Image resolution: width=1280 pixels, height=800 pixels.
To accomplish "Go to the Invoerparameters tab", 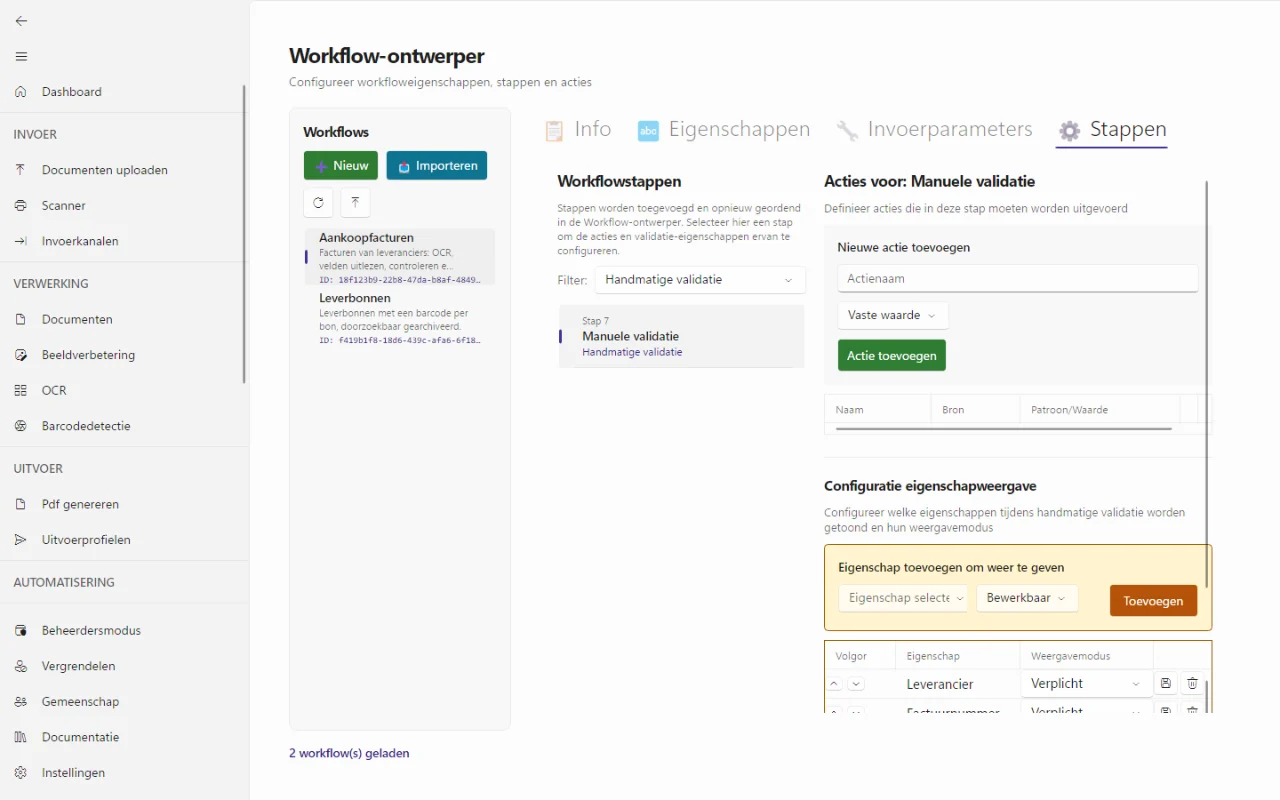I will [x=934, y=130].
